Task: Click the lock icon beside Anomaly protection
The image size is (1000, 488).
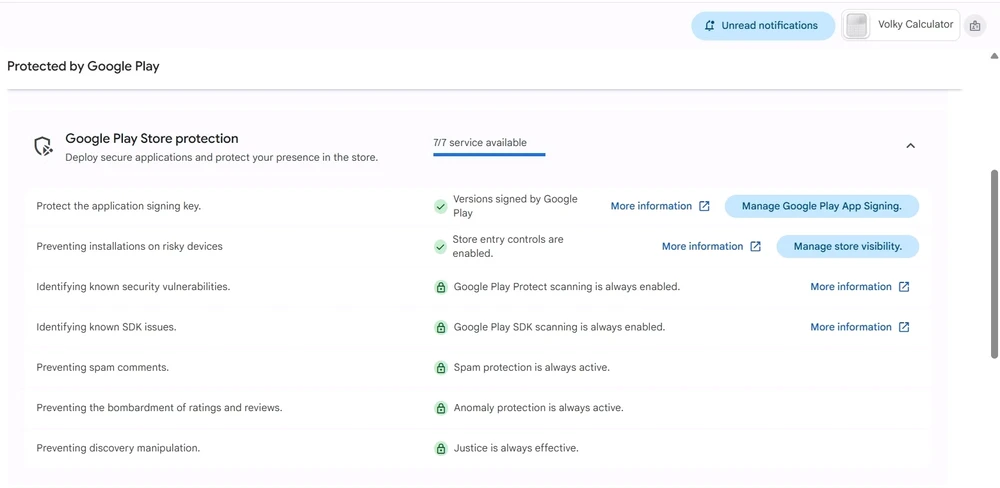Action: [x=440, y=408]
